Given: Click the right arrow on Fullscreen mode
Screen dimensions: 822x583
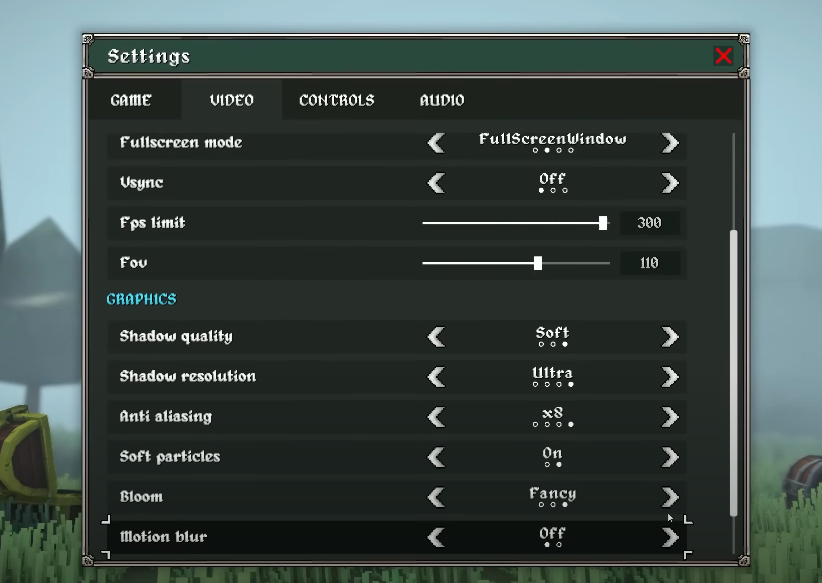Looking at the screenshot, I should [669, 142].
